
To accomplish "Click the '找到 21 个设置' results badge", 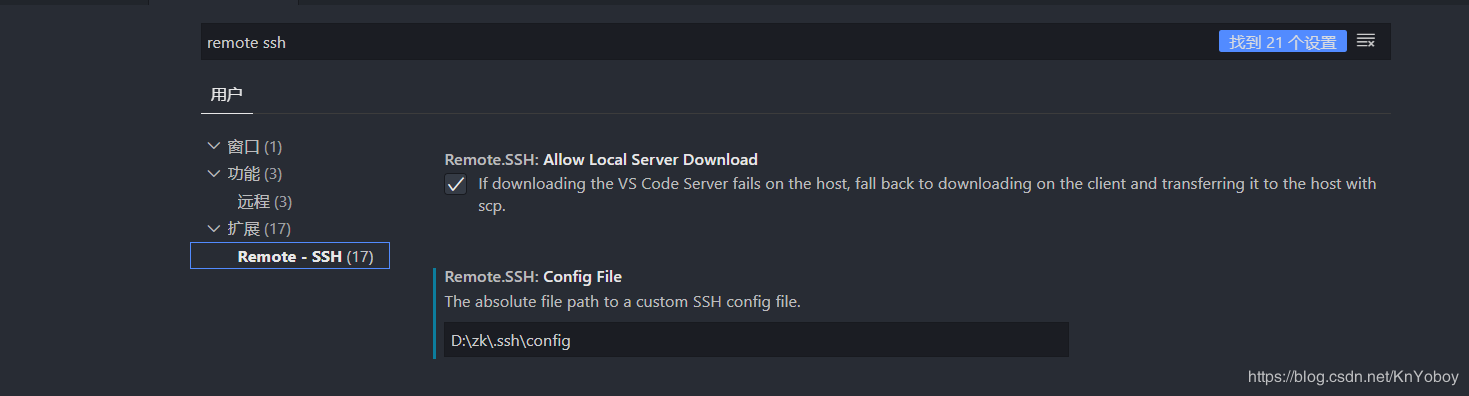I will pos(1282,42).
